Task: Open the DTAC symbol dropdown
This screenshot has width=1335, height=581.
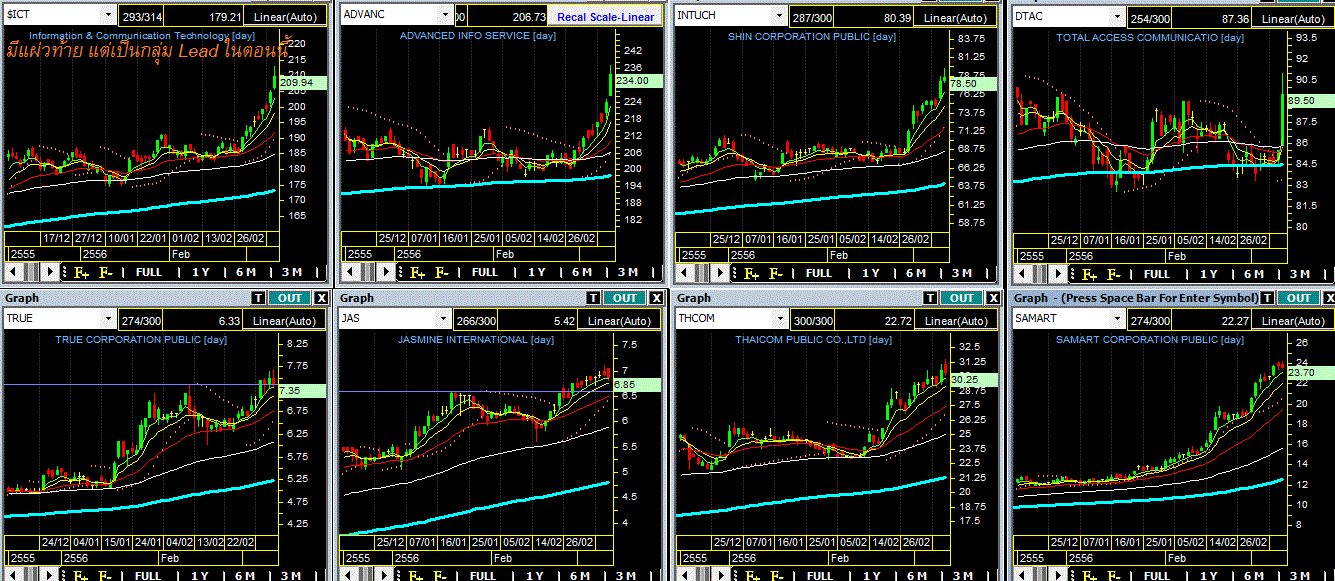Action: [1118, 17]
